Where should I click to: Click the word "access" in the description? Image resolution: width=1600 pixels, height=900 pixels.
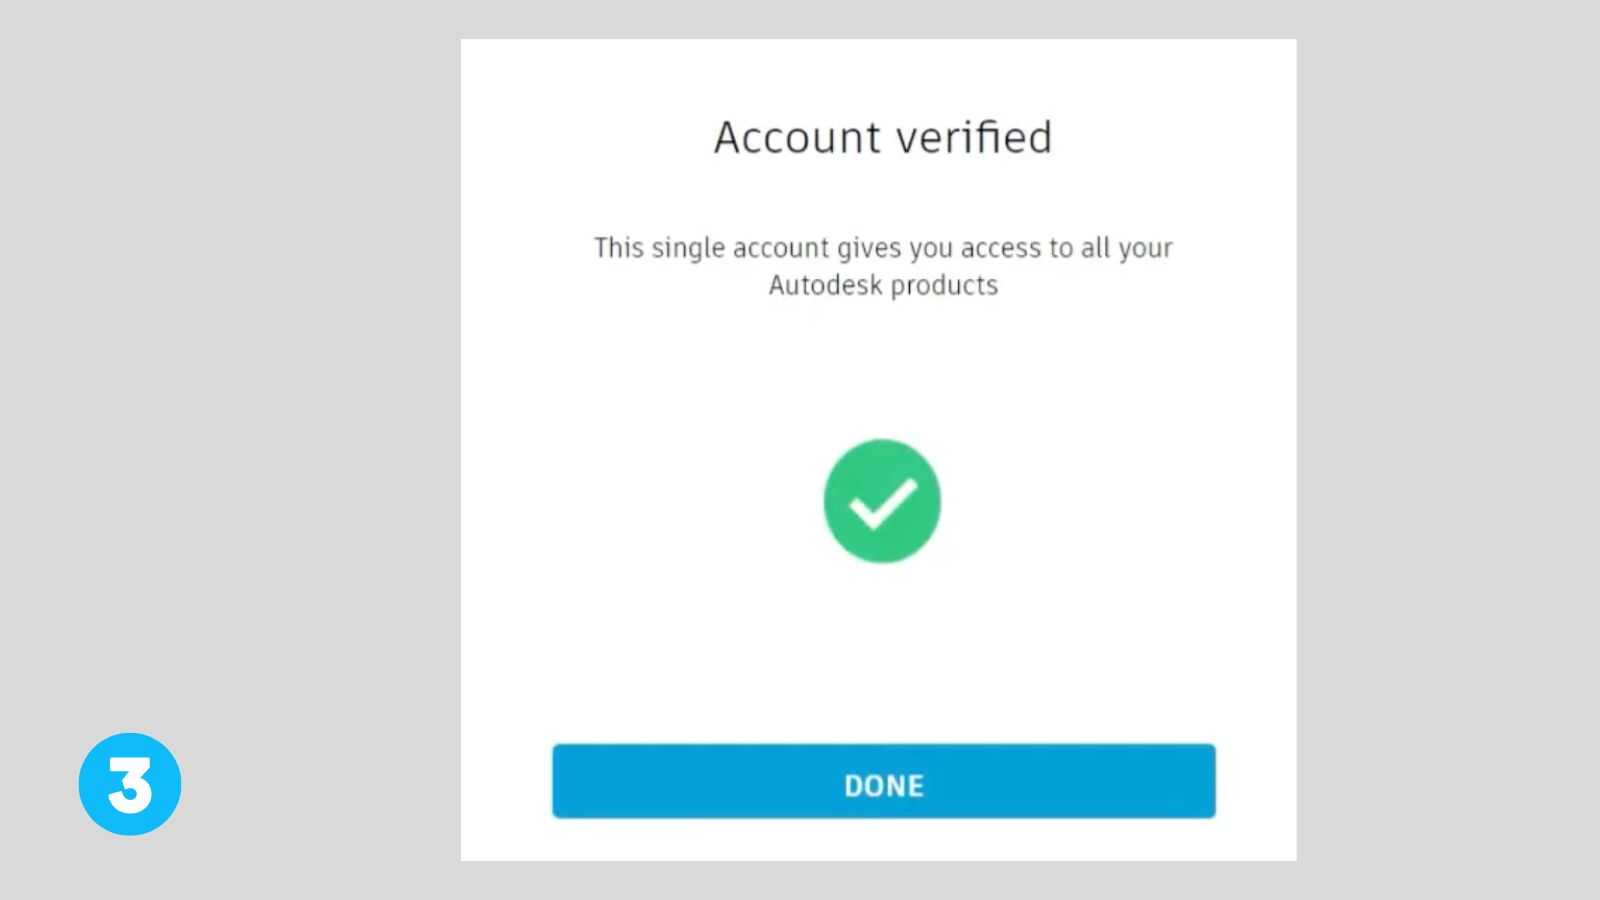[x=1001, y=248]
